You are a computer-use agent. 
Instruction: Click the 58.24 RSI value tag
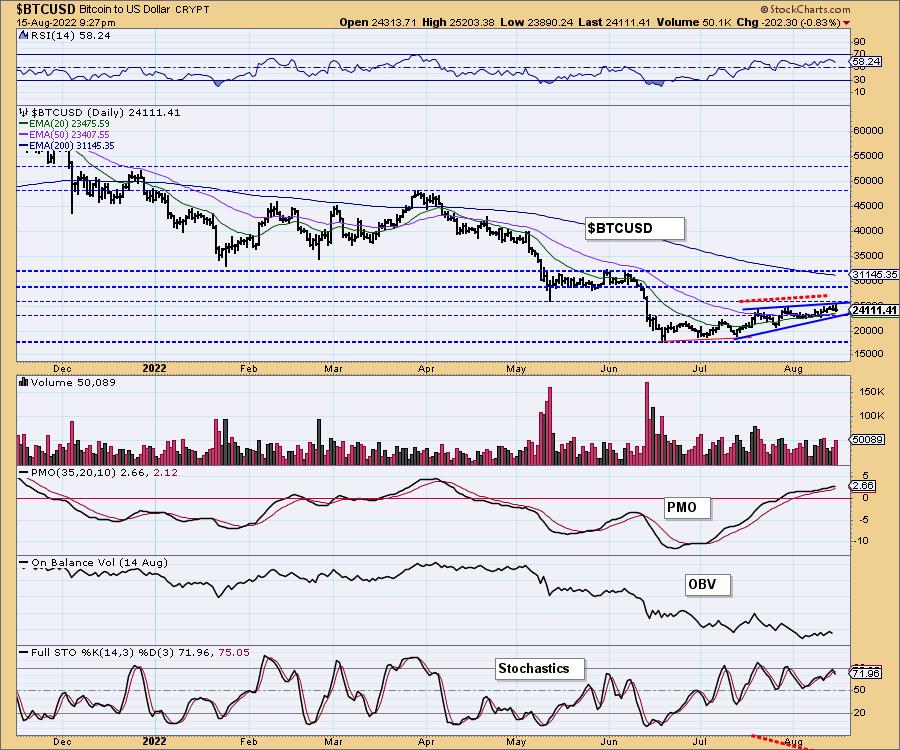pos(866,61)
